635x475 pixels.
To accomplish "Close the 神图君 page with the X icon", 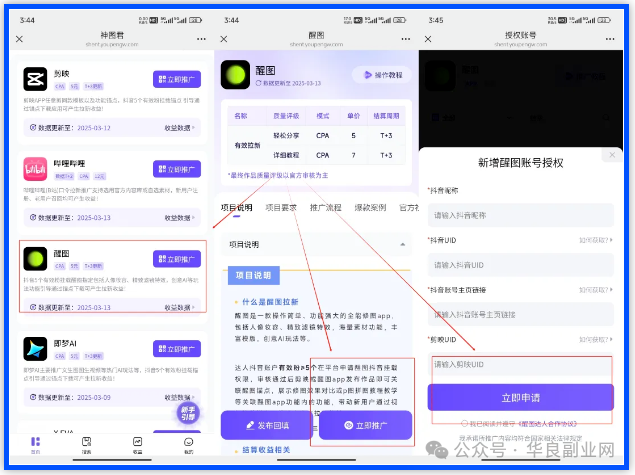I will tap(20, 39).
